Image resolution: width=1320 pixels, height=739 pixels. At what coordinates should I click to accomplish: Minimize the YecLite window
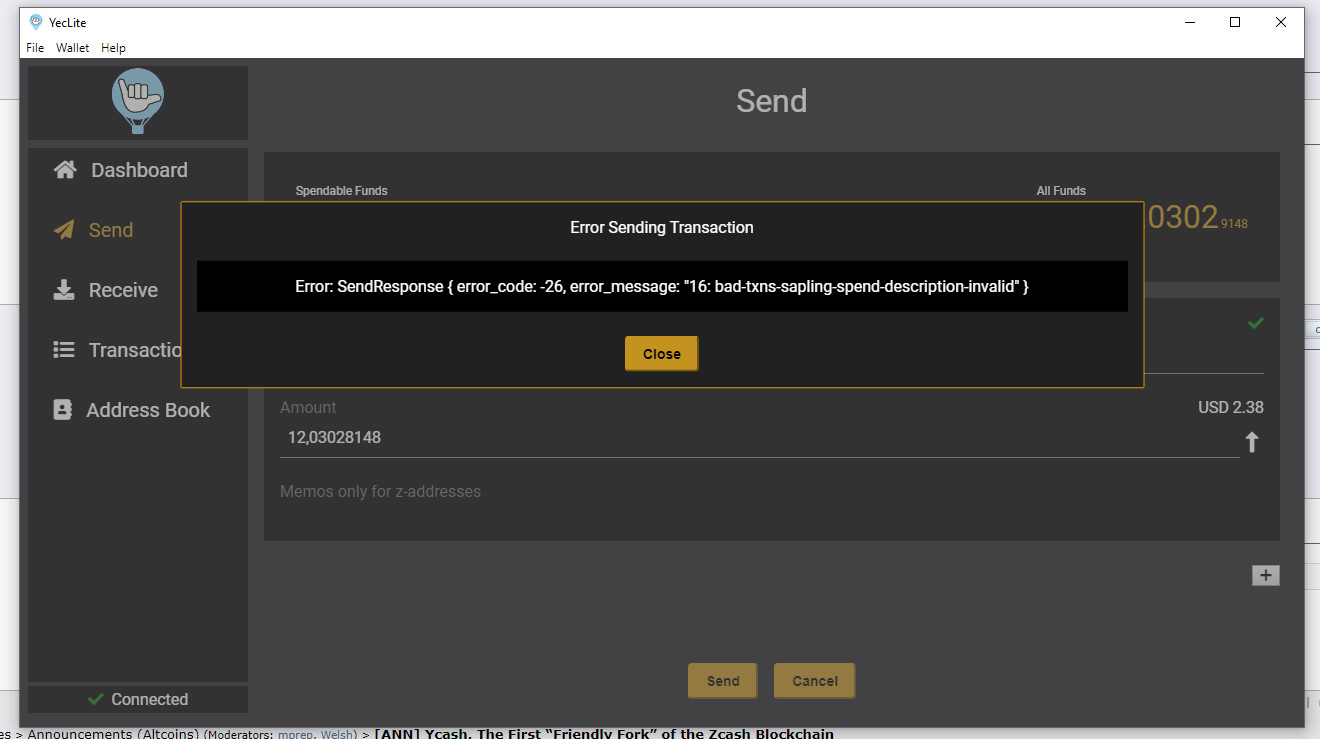[1190, 22]
